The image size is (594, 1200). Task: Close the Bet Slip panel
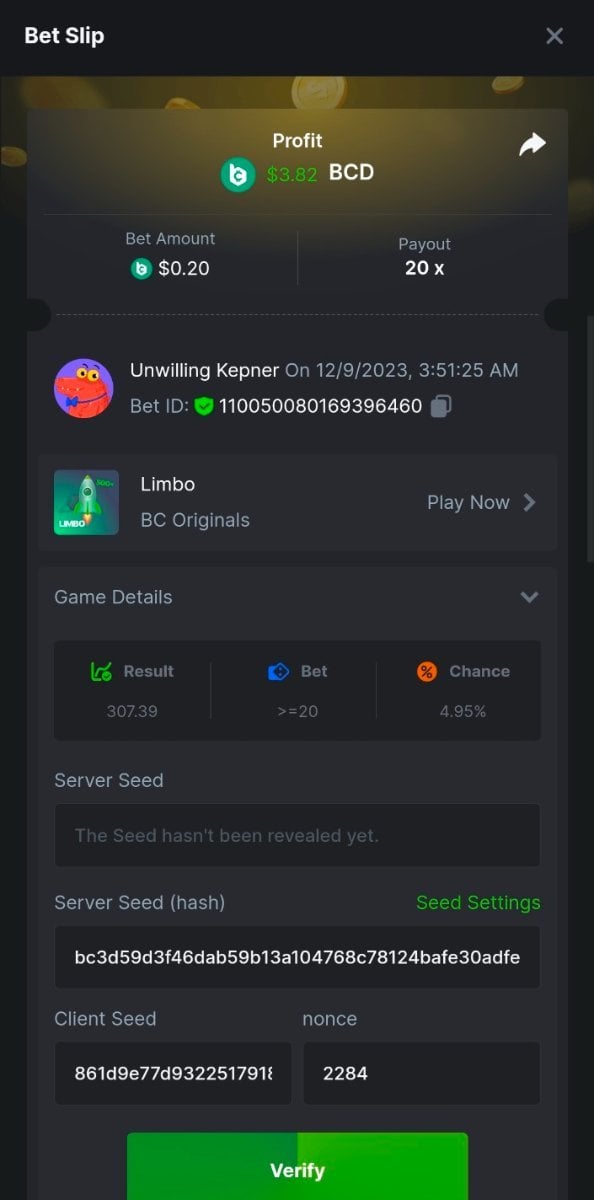(x=554, y=36)
